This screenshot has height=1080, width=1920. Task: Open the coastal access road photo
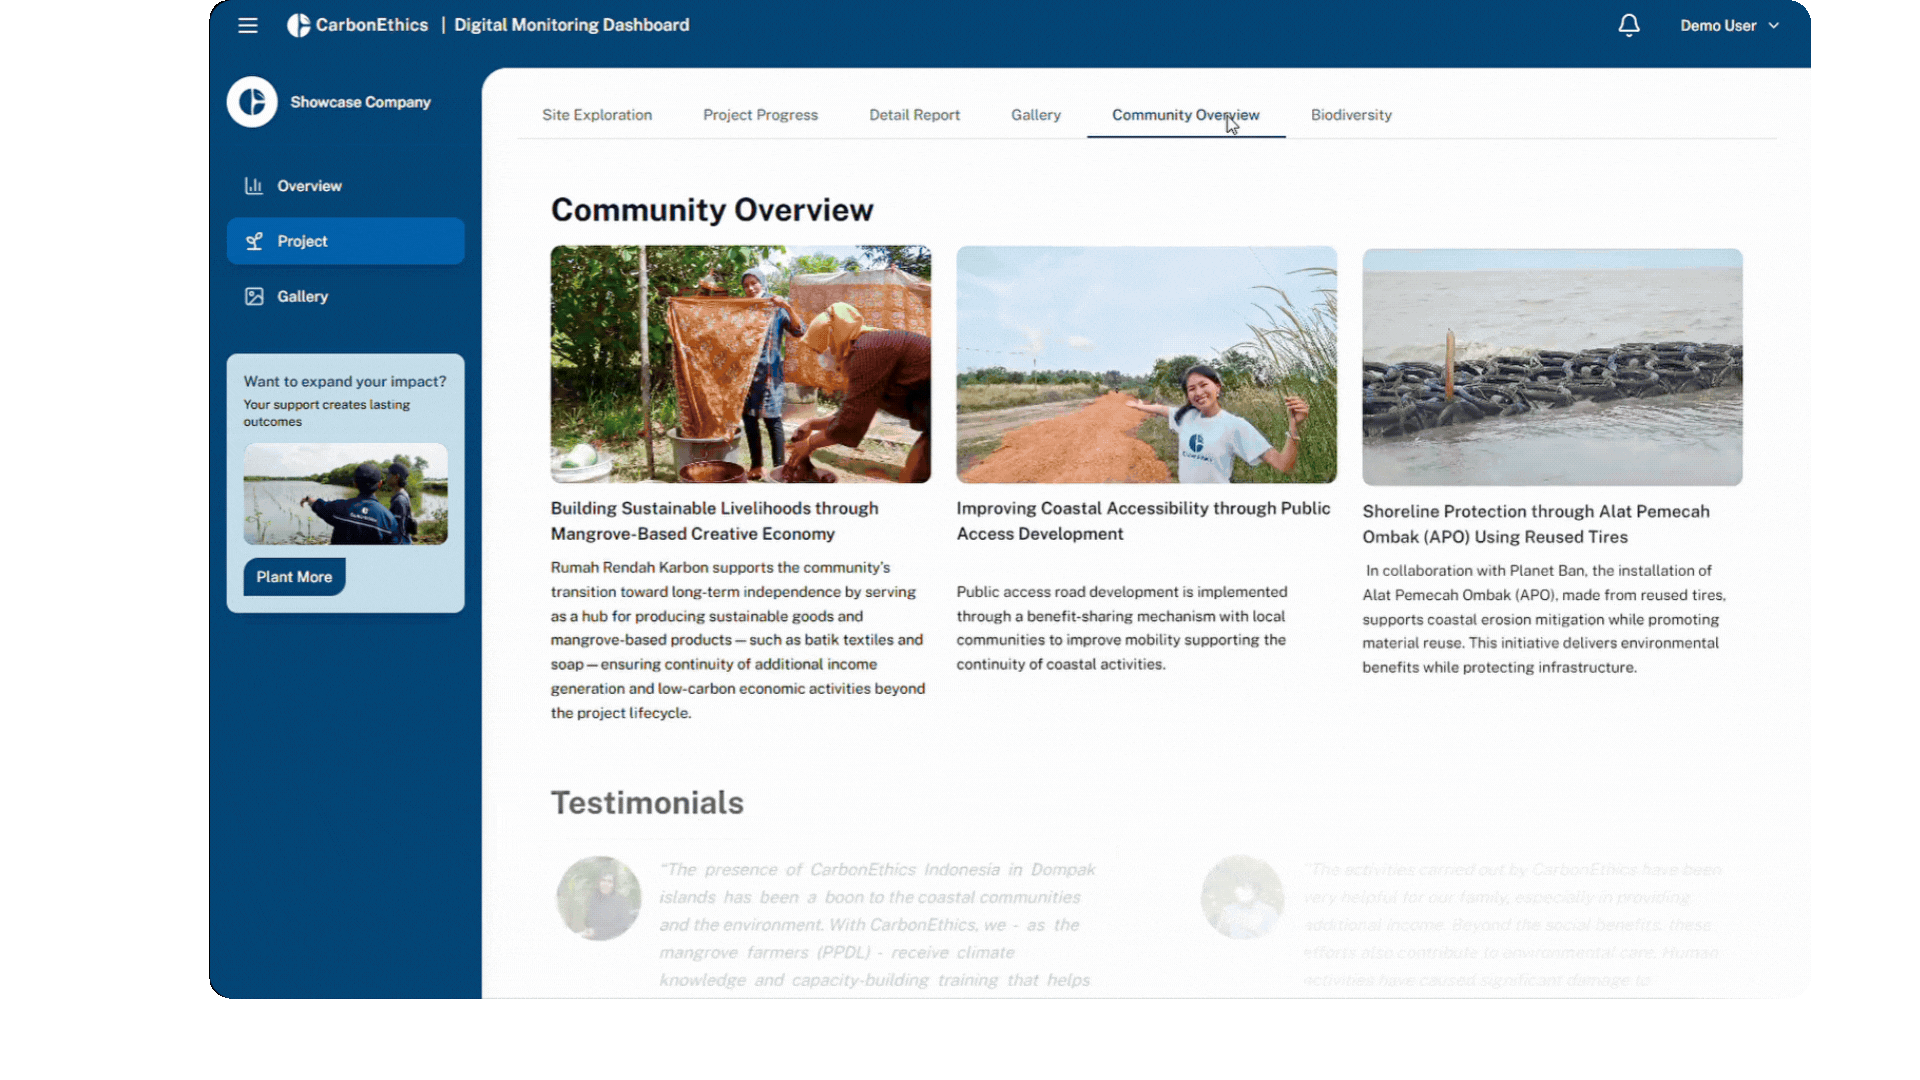pos(1147,364)
